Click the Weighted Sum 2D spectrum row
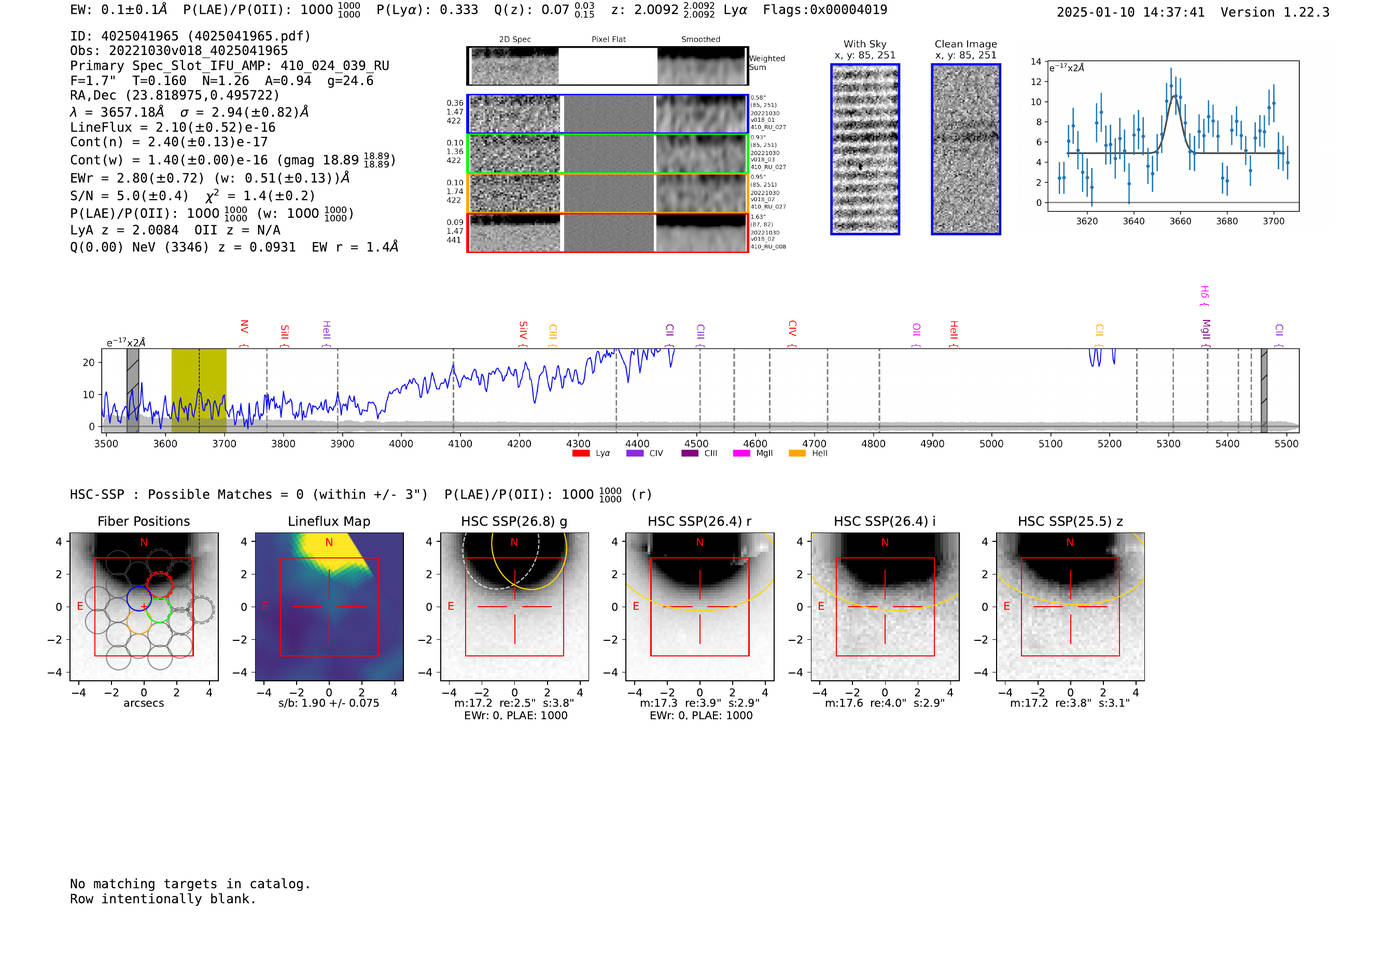Viewport: 1400px width, 953px height. 607,66
